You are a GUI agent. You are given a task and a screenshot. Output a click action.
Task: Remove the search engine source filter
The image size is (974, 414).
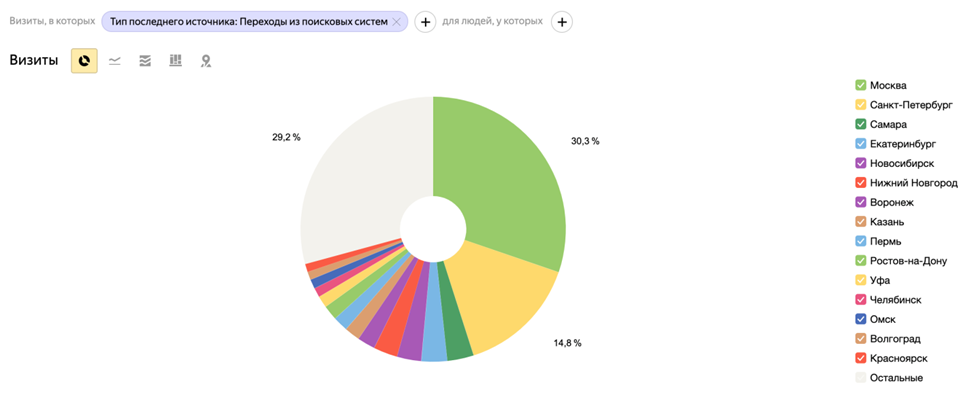396,21
